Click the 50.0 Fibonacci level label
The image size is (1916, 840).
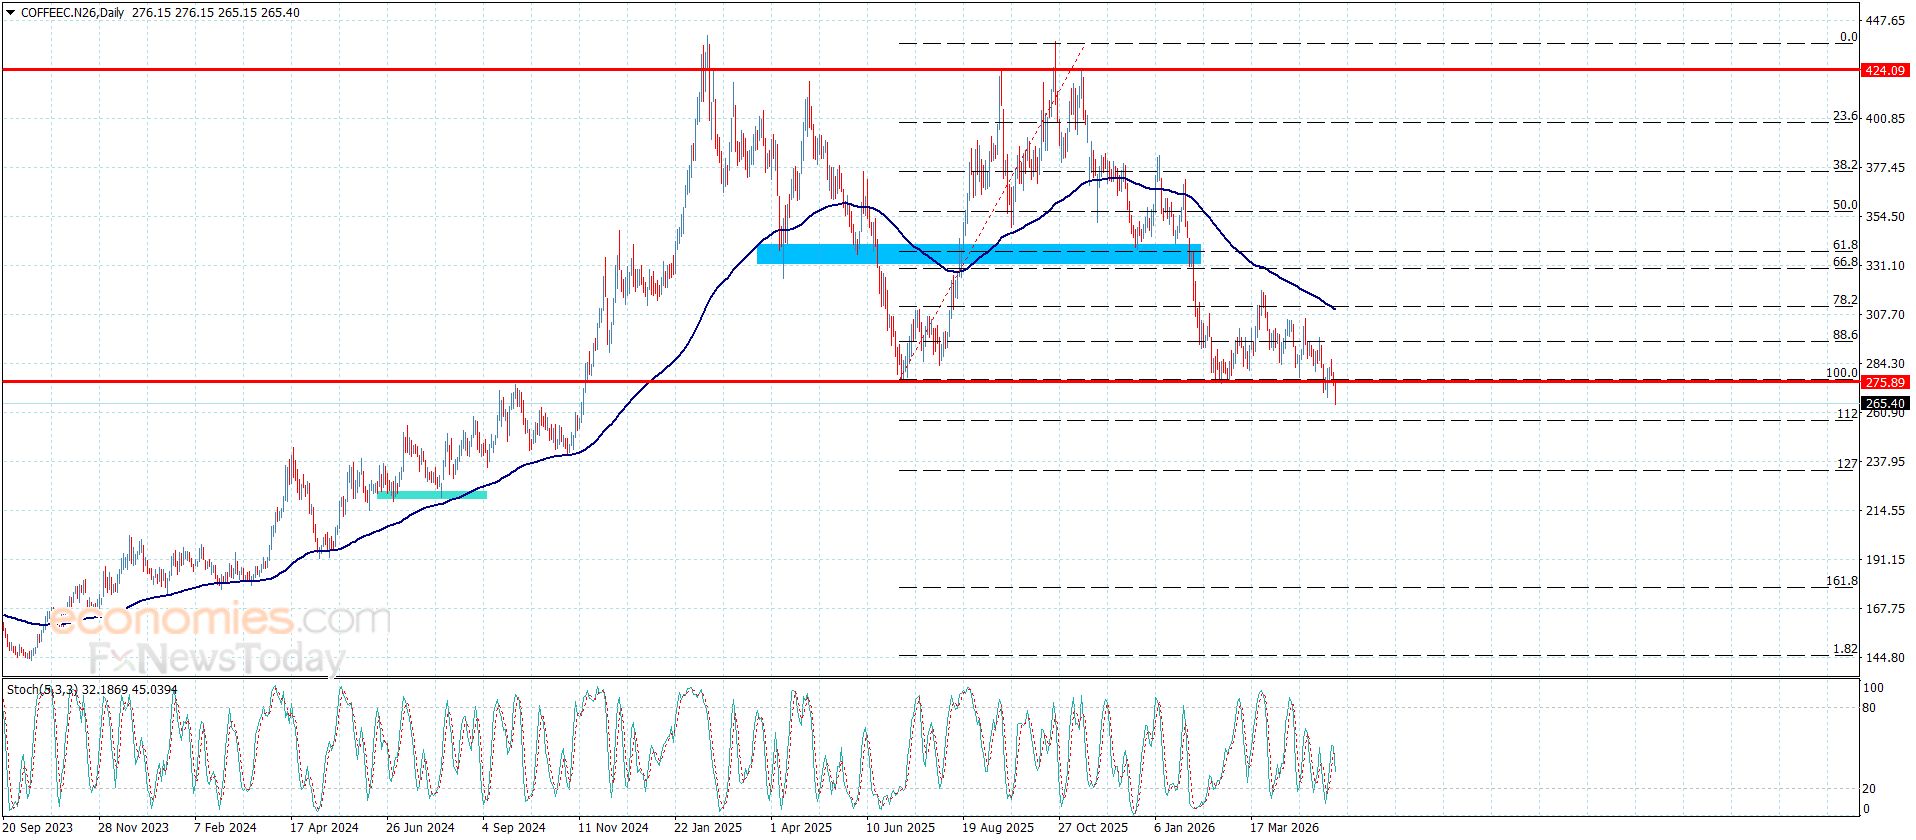click(x=1845, y=205)
